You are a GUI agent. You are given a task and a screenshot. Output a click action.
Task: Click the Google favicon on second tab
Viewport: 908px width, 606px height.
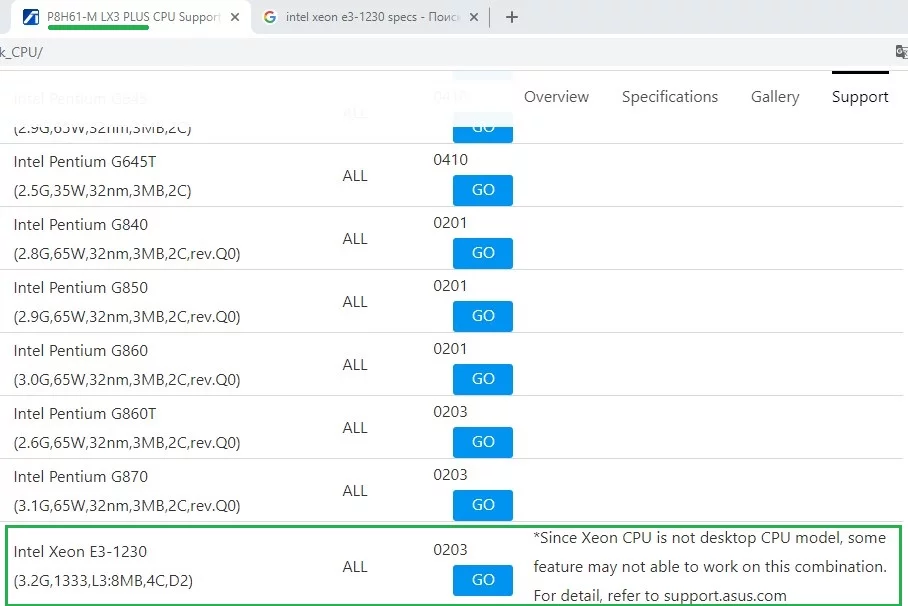tap(269, 17)
